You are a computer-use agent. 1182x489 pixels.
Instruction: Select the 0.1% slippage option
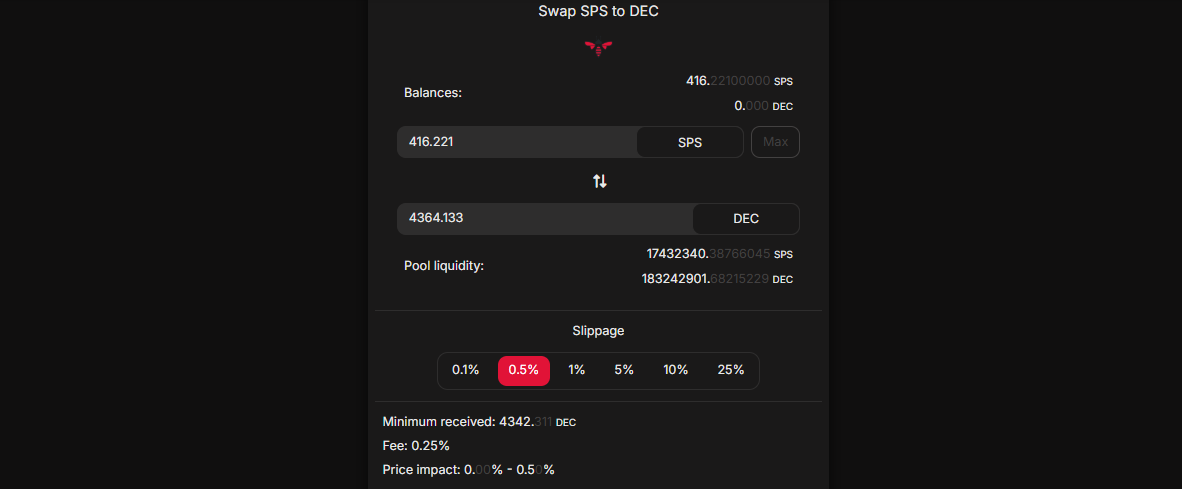tap(465, 370)
